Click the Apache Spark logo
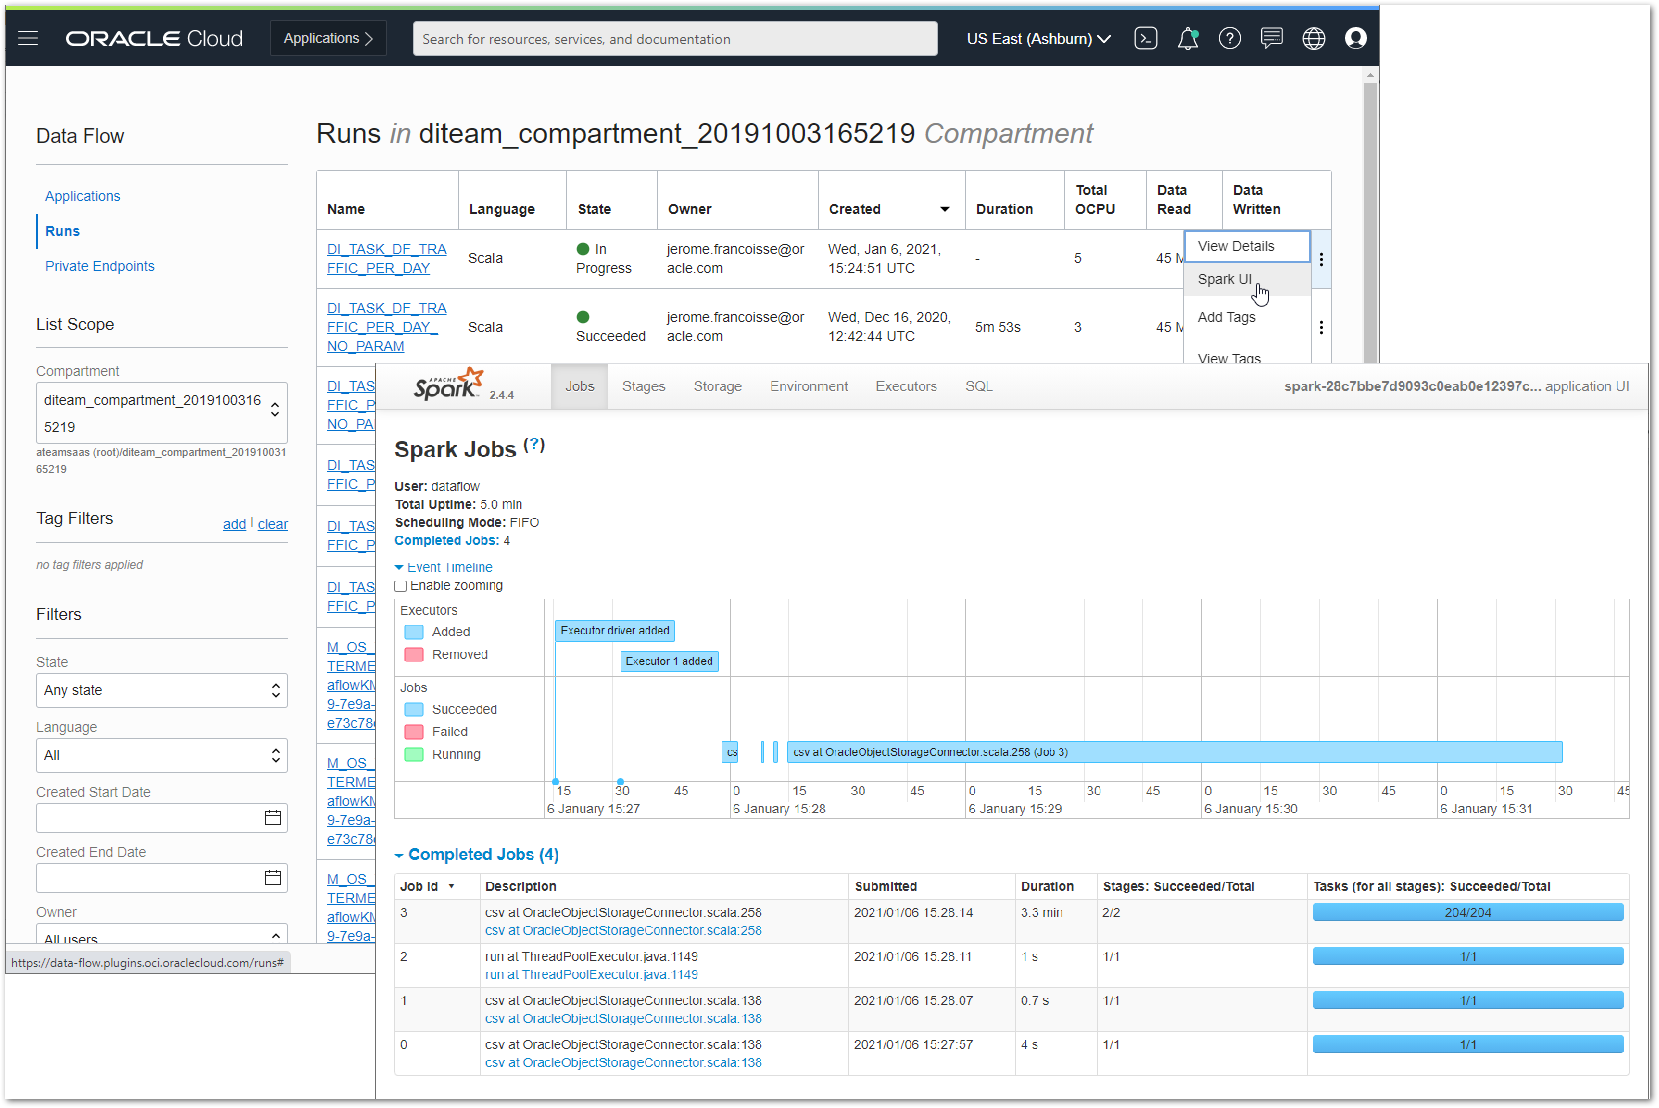Image resolution: width=1659 pixels, height=1108 pixels. 449,383
